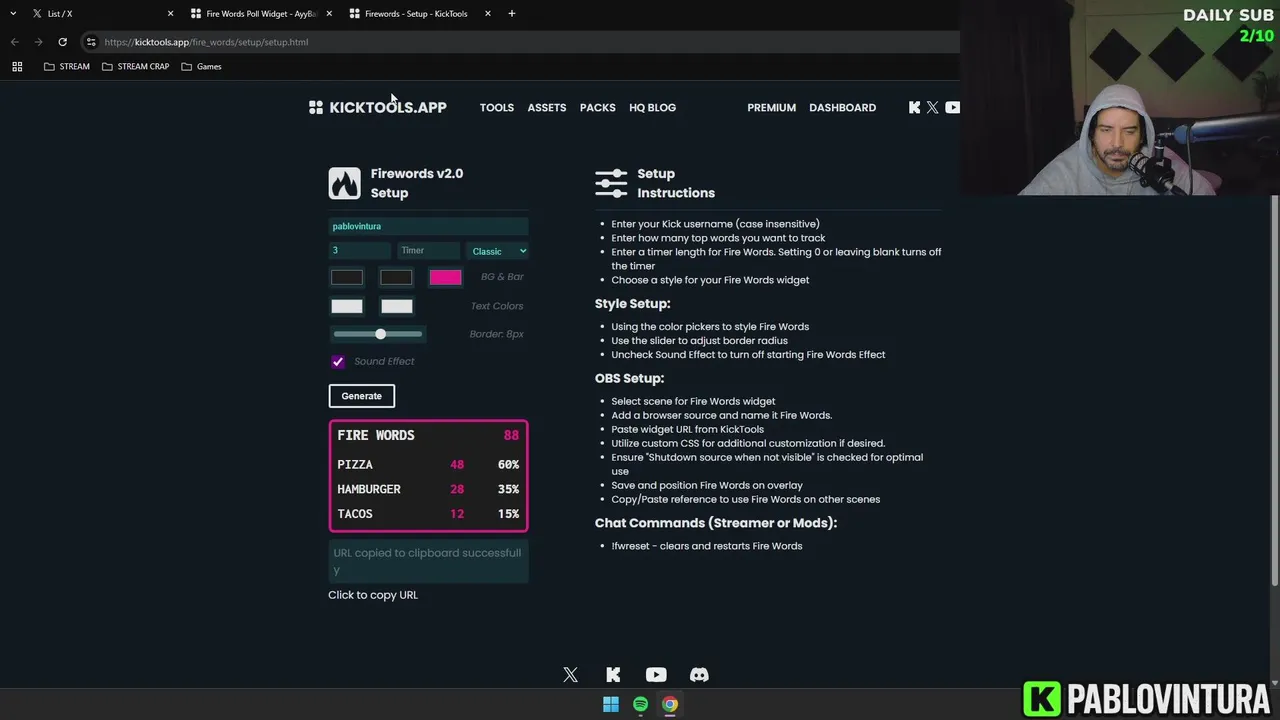Pick the first white text color swatch
1280x720 pixels.
tap(347, 306)
